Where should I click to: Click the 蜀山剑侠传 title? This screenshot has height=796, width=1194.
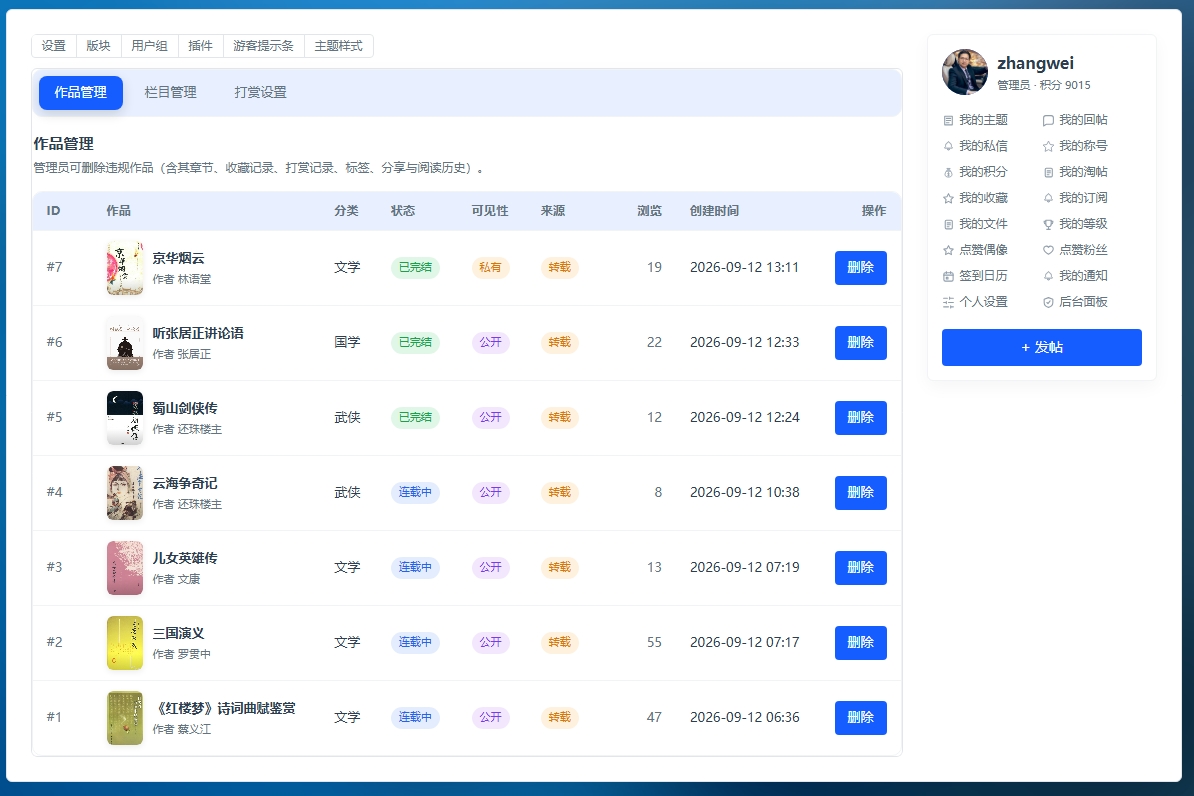click(185, 408)
